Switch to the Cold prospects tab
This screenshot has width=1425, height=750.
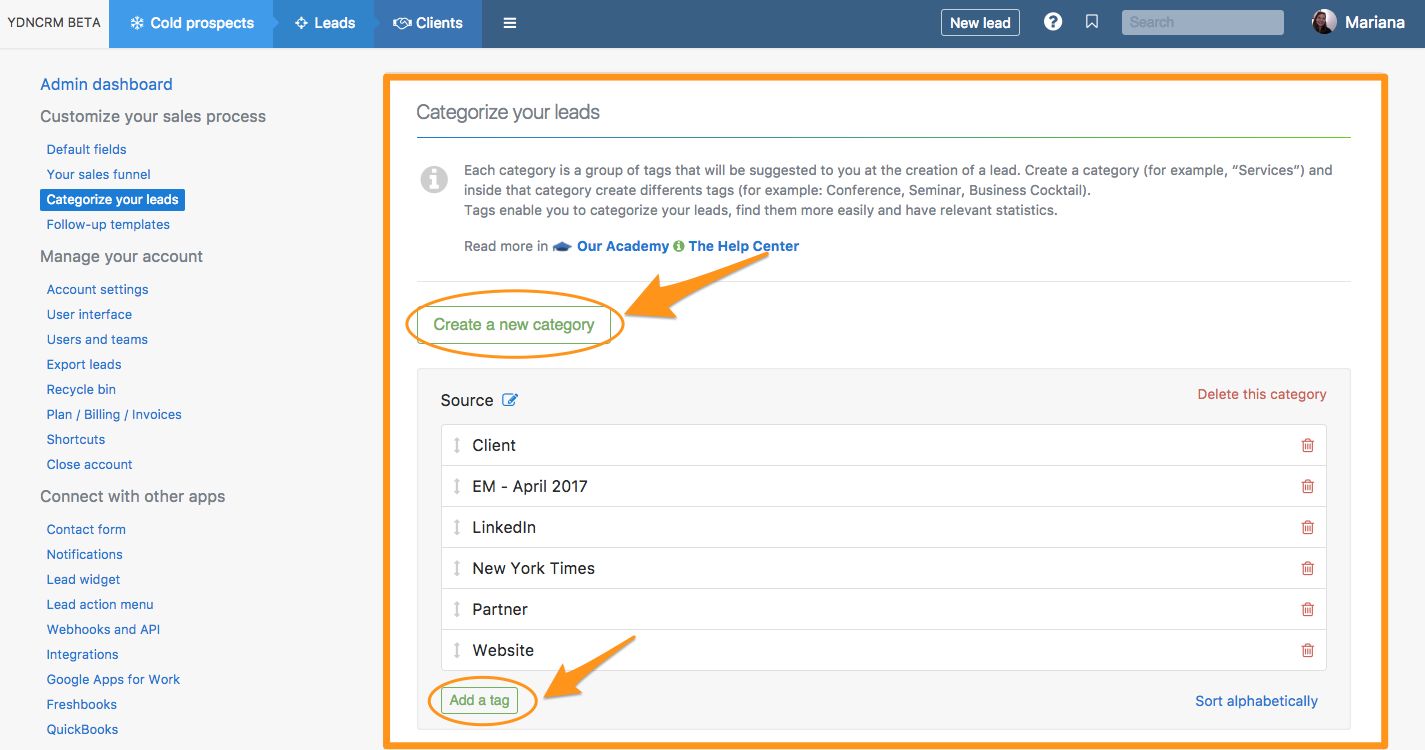coord(192,23)
